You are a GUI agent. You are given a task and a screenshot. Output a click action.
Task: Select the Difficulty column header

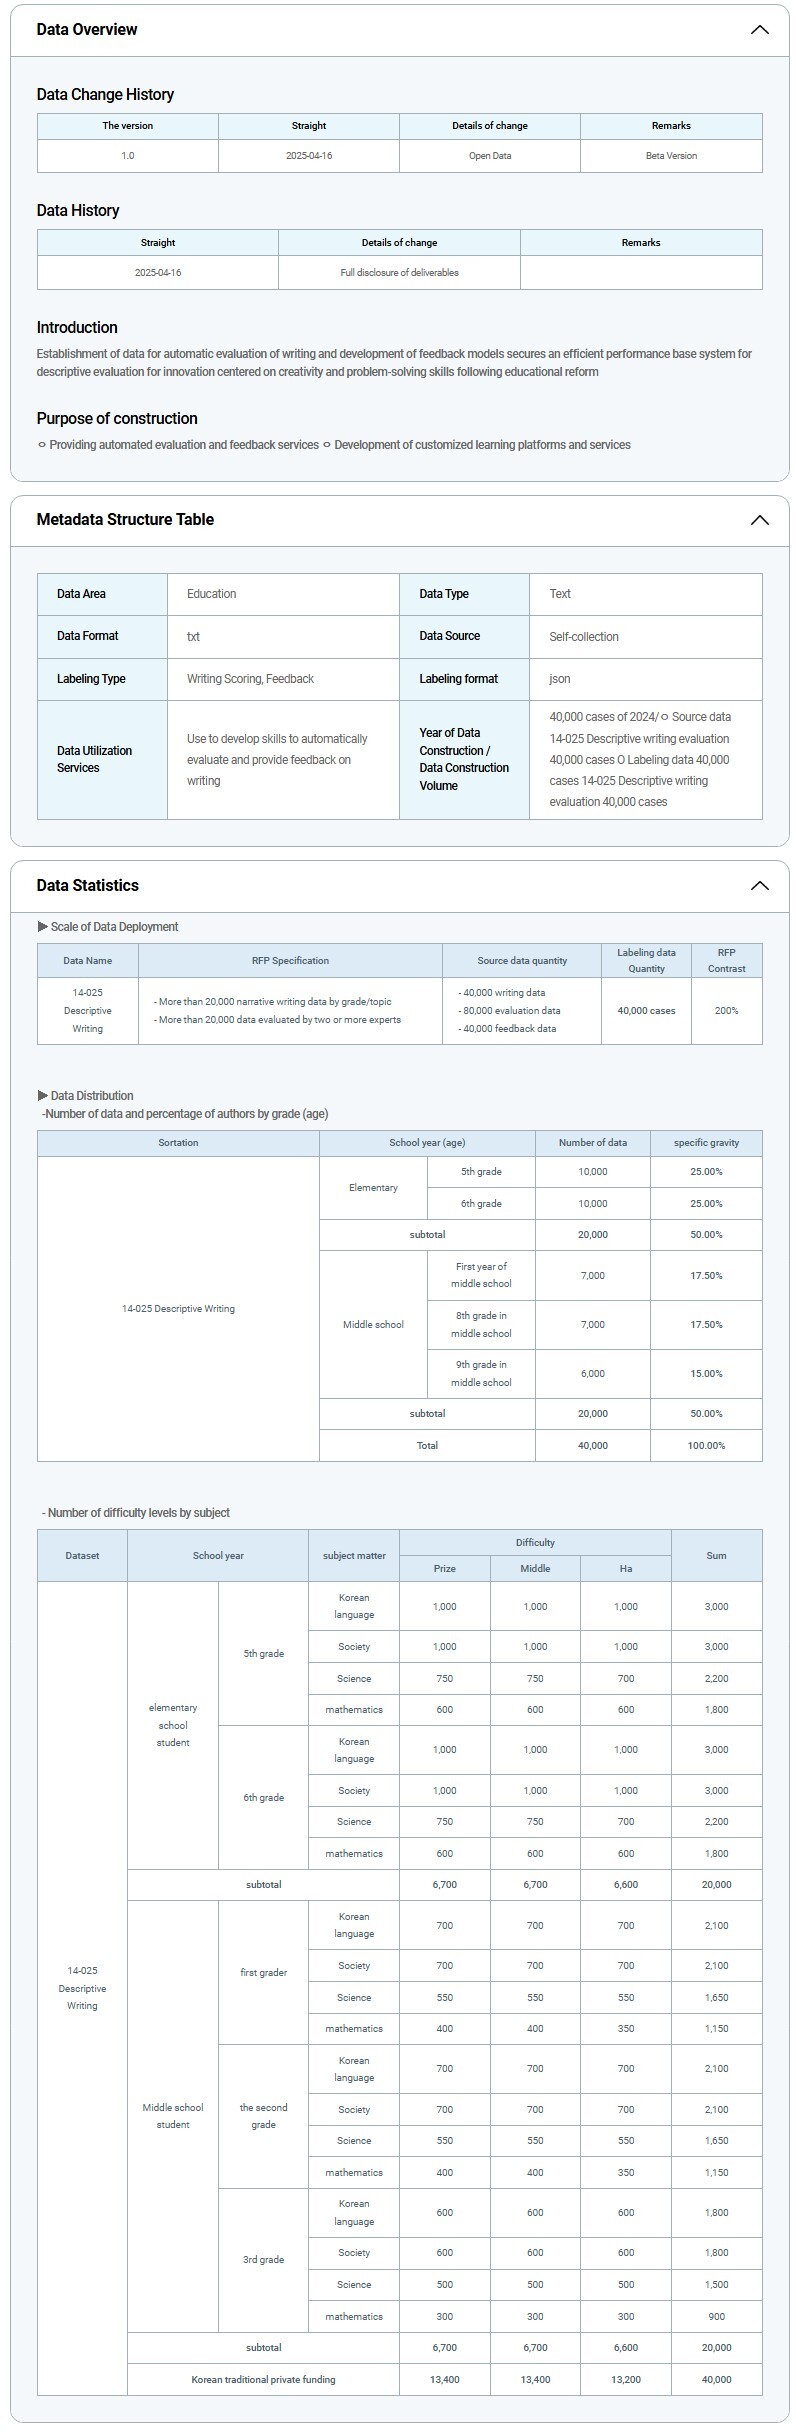(535, 1543)
